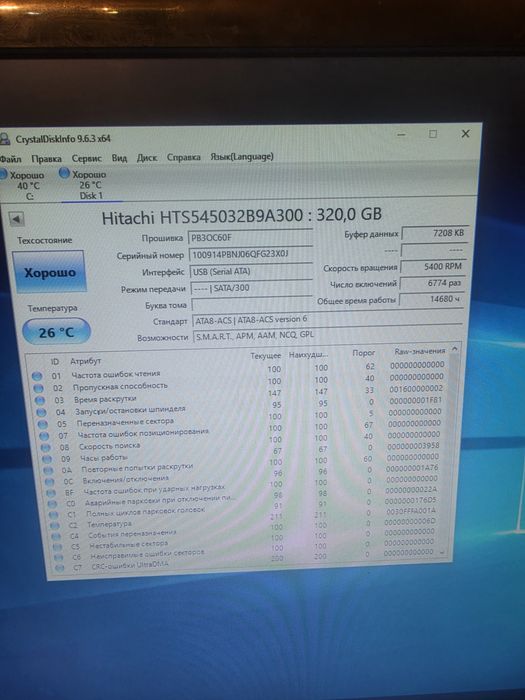Viewport: 525px width, 700px height.
Task: Click the attribute list scroll up arrow
Action: point(454,349)
